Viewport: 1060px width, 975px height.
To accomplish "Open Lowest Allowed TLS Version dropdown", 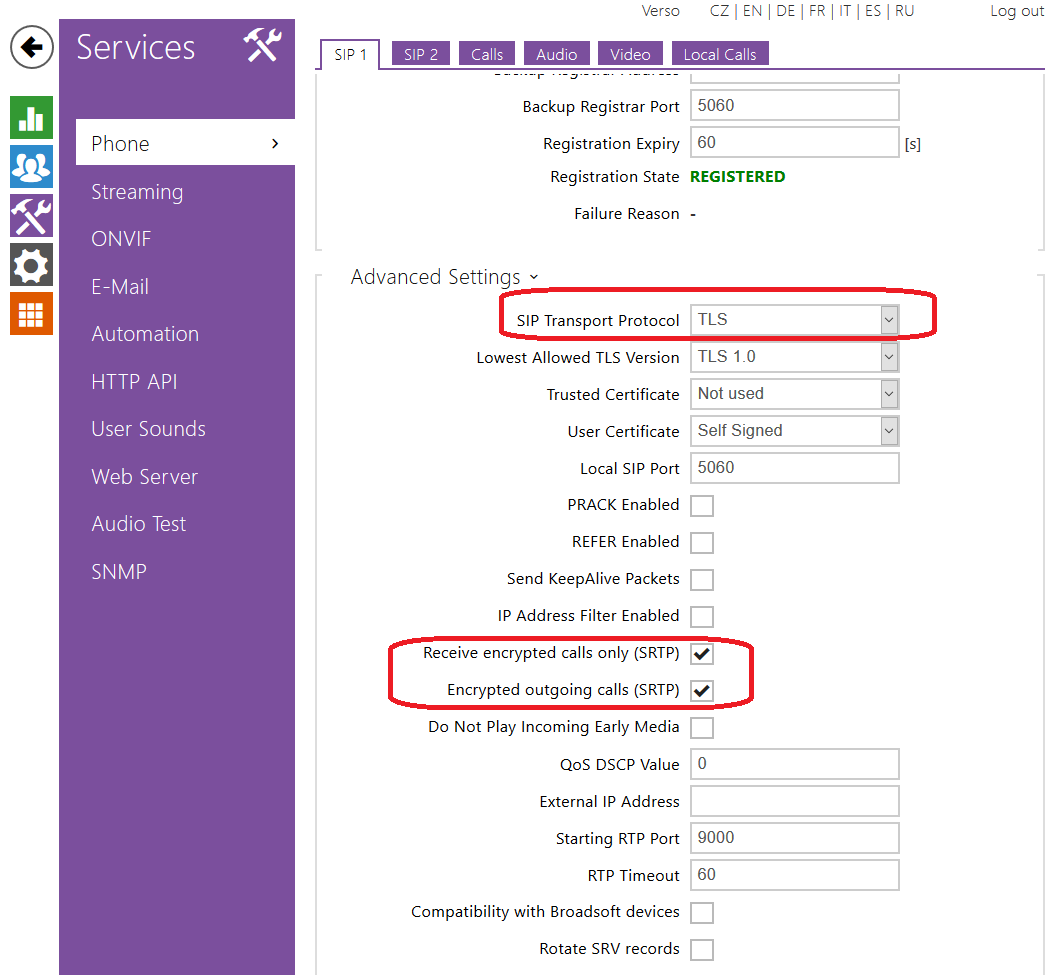I will (x=795, y=357).
